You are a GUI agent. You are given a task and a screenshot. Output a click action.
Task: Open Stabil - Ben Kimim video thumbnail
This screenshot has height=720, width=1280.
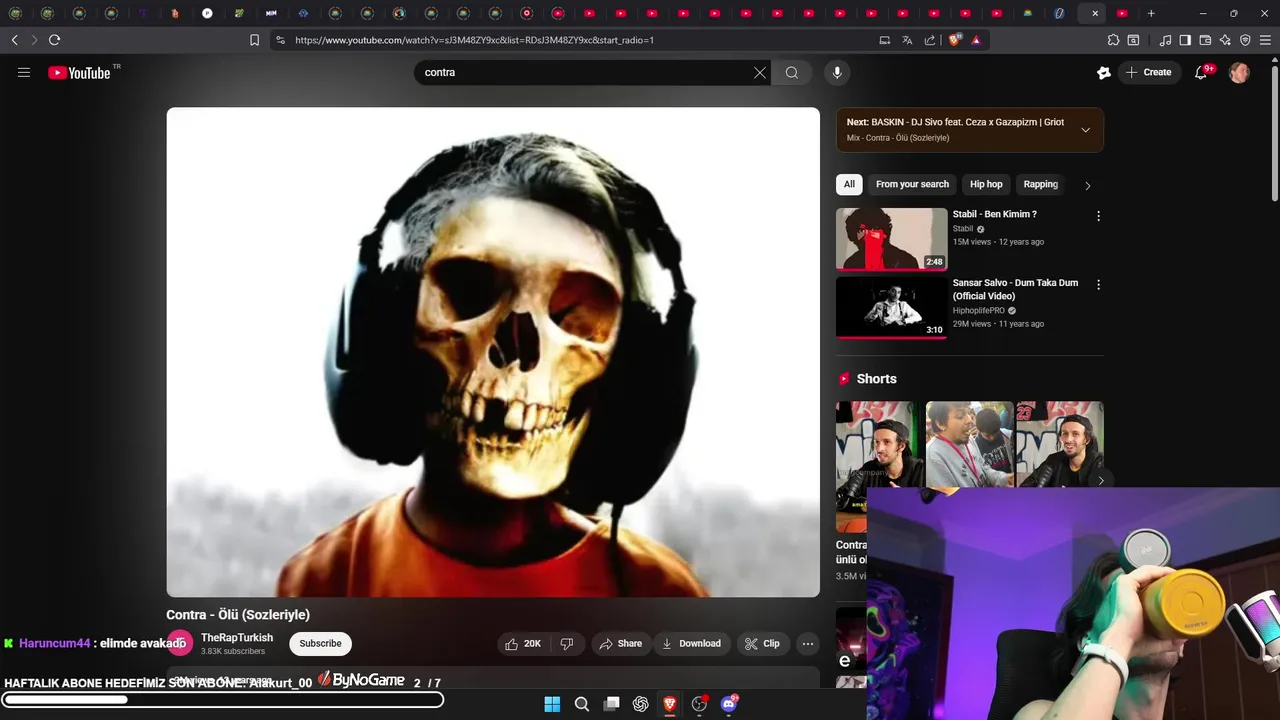tap(891, 239)
